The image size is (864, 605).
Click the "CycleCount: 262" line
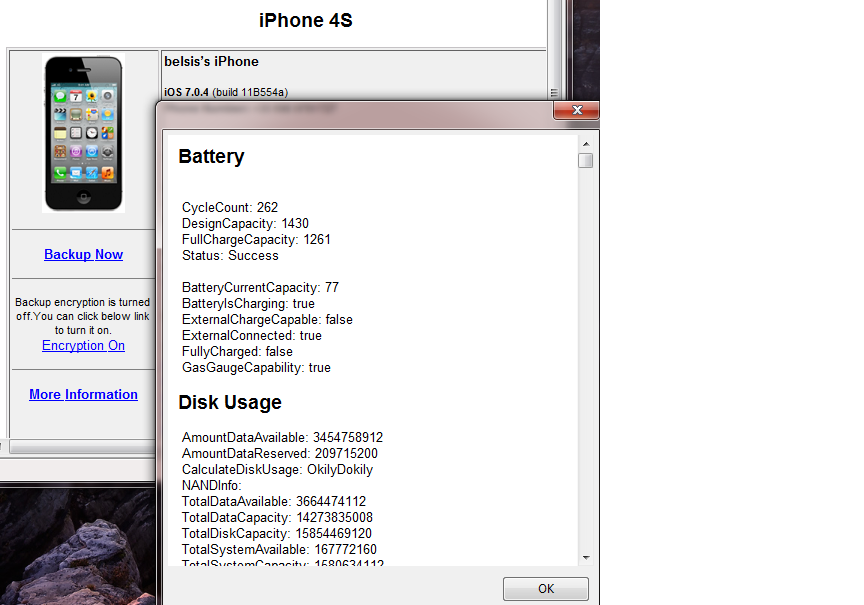pos(230,207)
